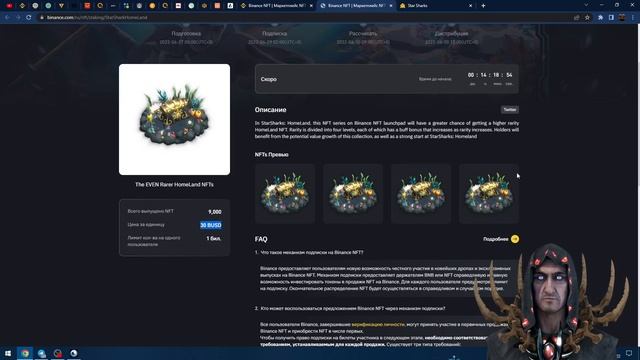
Task: Click the Скоро status label
Action: (269, 79)
